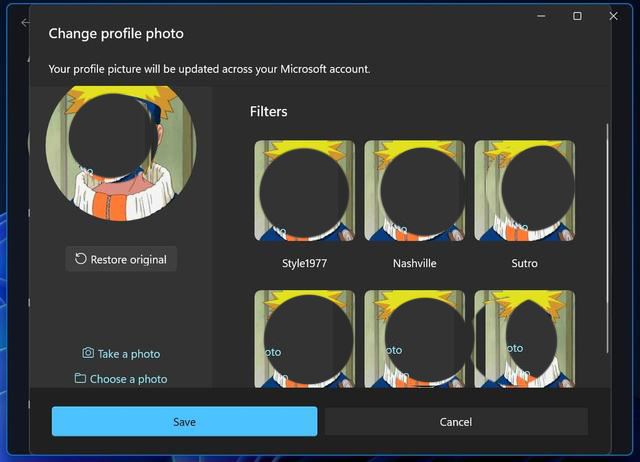Click the circular profile photo preview

click(121, 145)
